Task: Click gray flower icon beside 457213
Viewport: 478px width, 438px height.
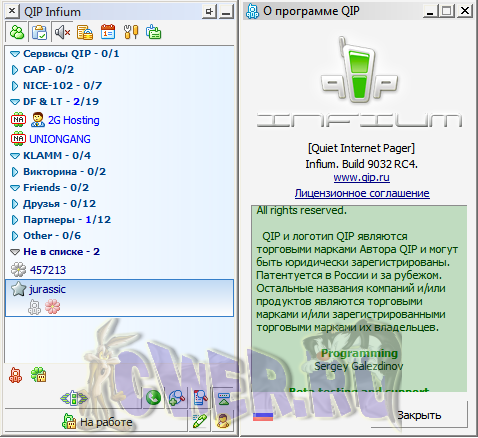Action: 18,270
